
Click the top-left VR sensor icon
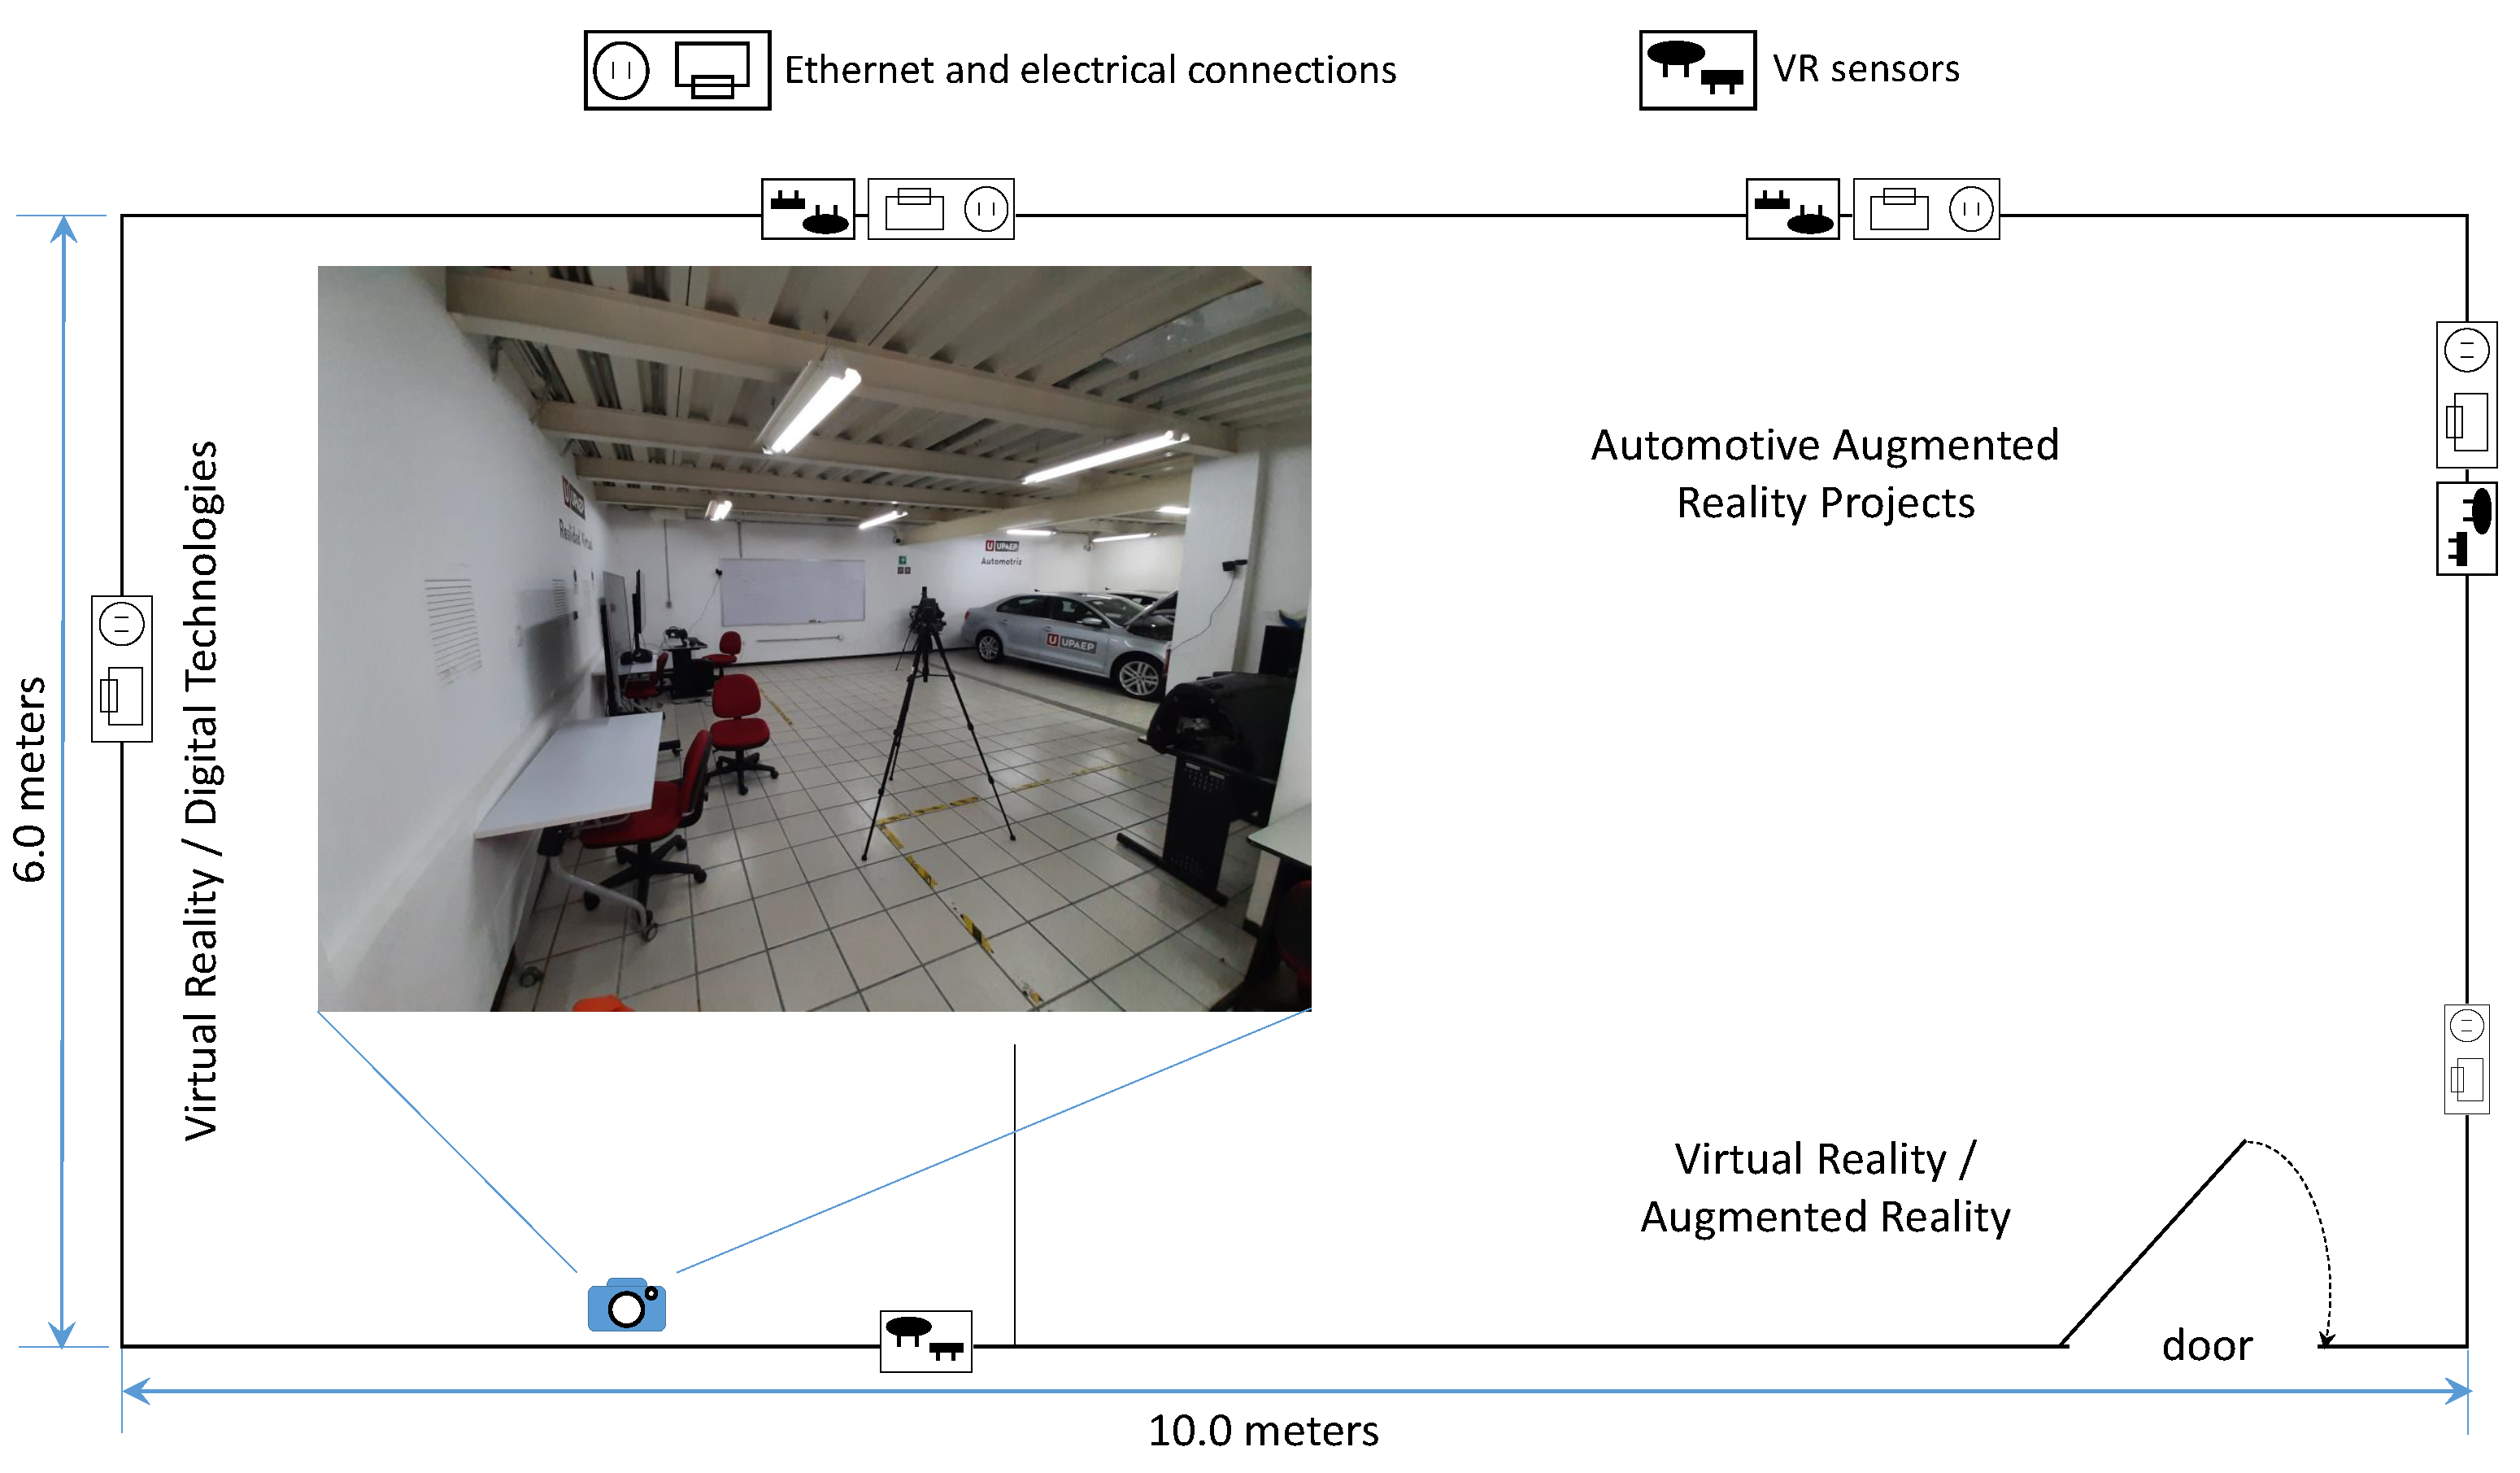pyautogui.click(x=808, y=208)
